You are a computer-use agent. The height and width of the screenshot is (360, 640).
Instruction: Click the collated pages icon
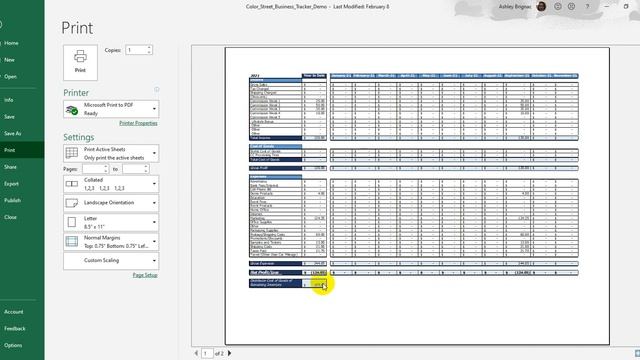click(x=72, y=184)
